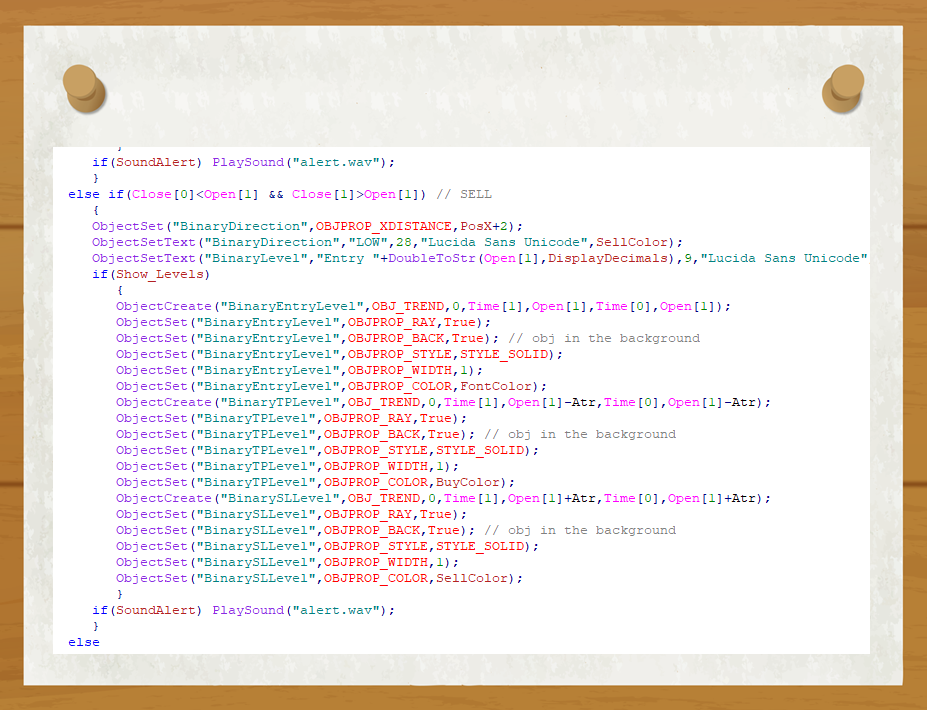Click the "else if" keyword before Close[0]
Image resolution: width=927 pixels, height=710 pixels.
point(96,194)
